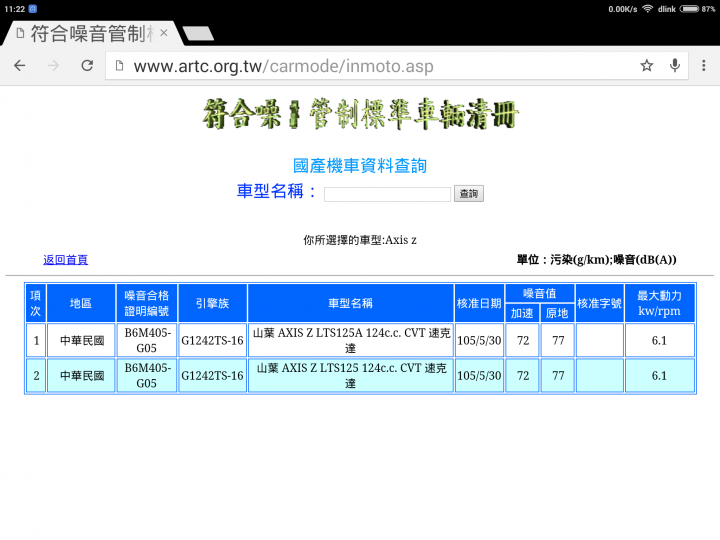This screenshot has width=720, height=540.
Task: Open the Chrome three-dot menu
Action: (703, 66)
